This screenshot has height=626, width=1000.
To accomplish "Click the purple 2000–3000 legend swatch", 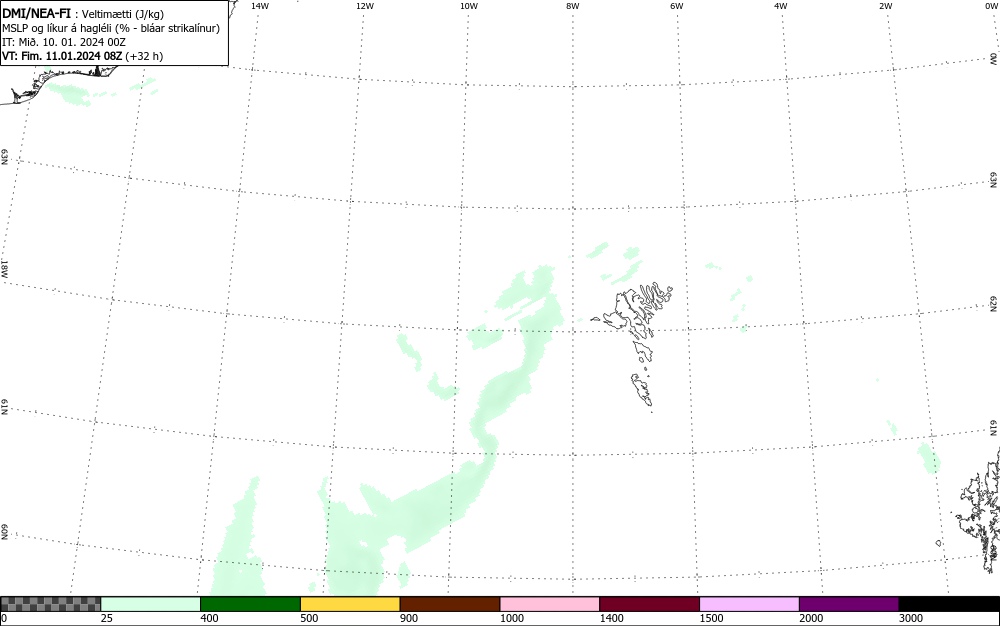I will tap(849, 604).
